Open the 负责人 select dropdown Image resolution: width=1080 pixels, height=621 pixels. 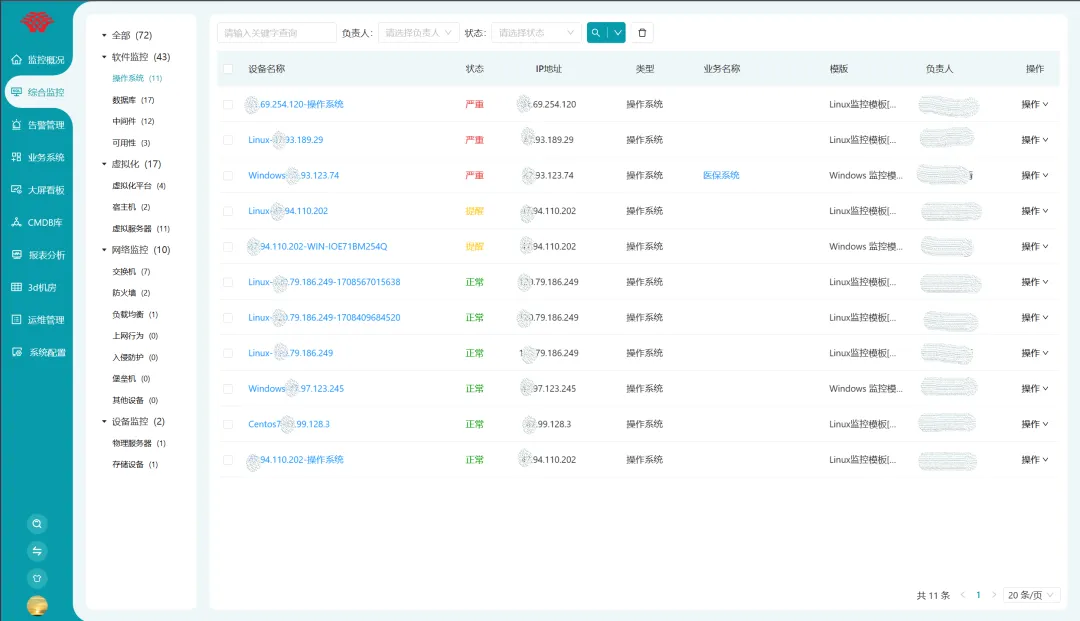(418, 32)
